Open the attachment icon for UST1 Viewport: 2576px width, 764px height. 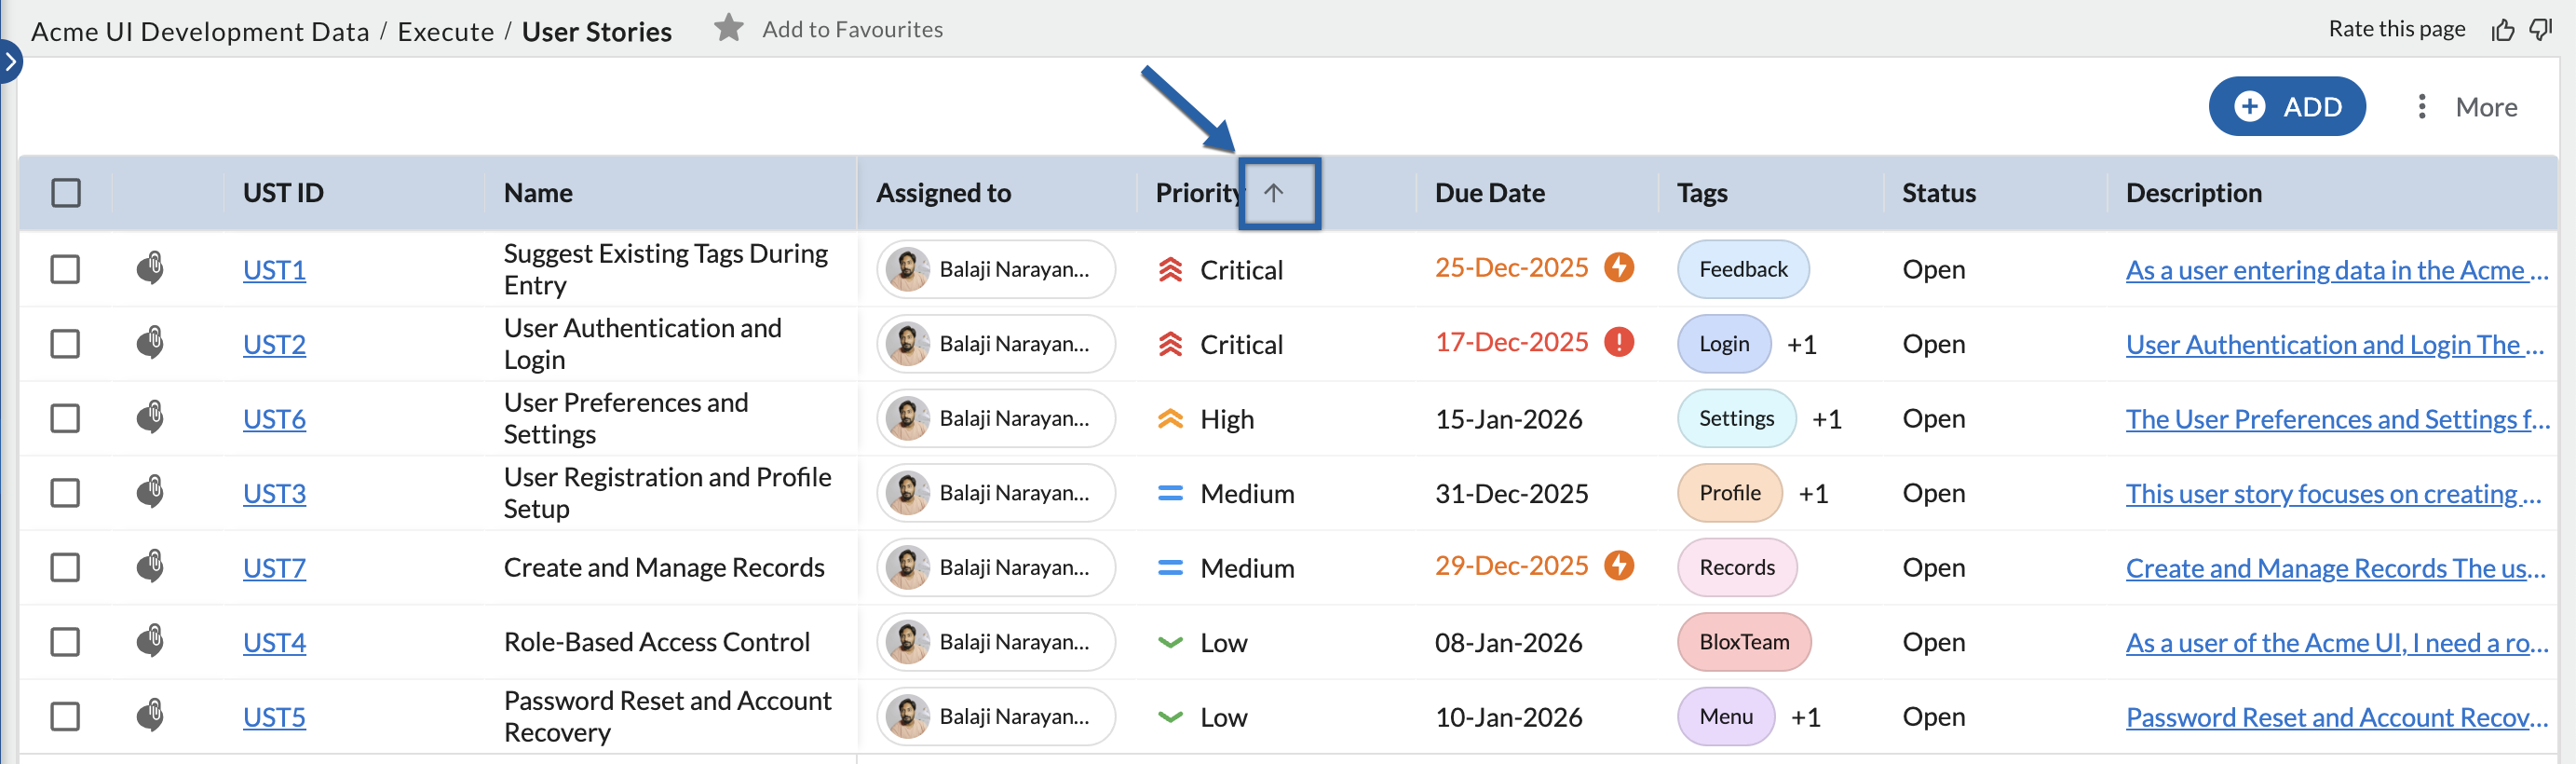coord(150,268)
